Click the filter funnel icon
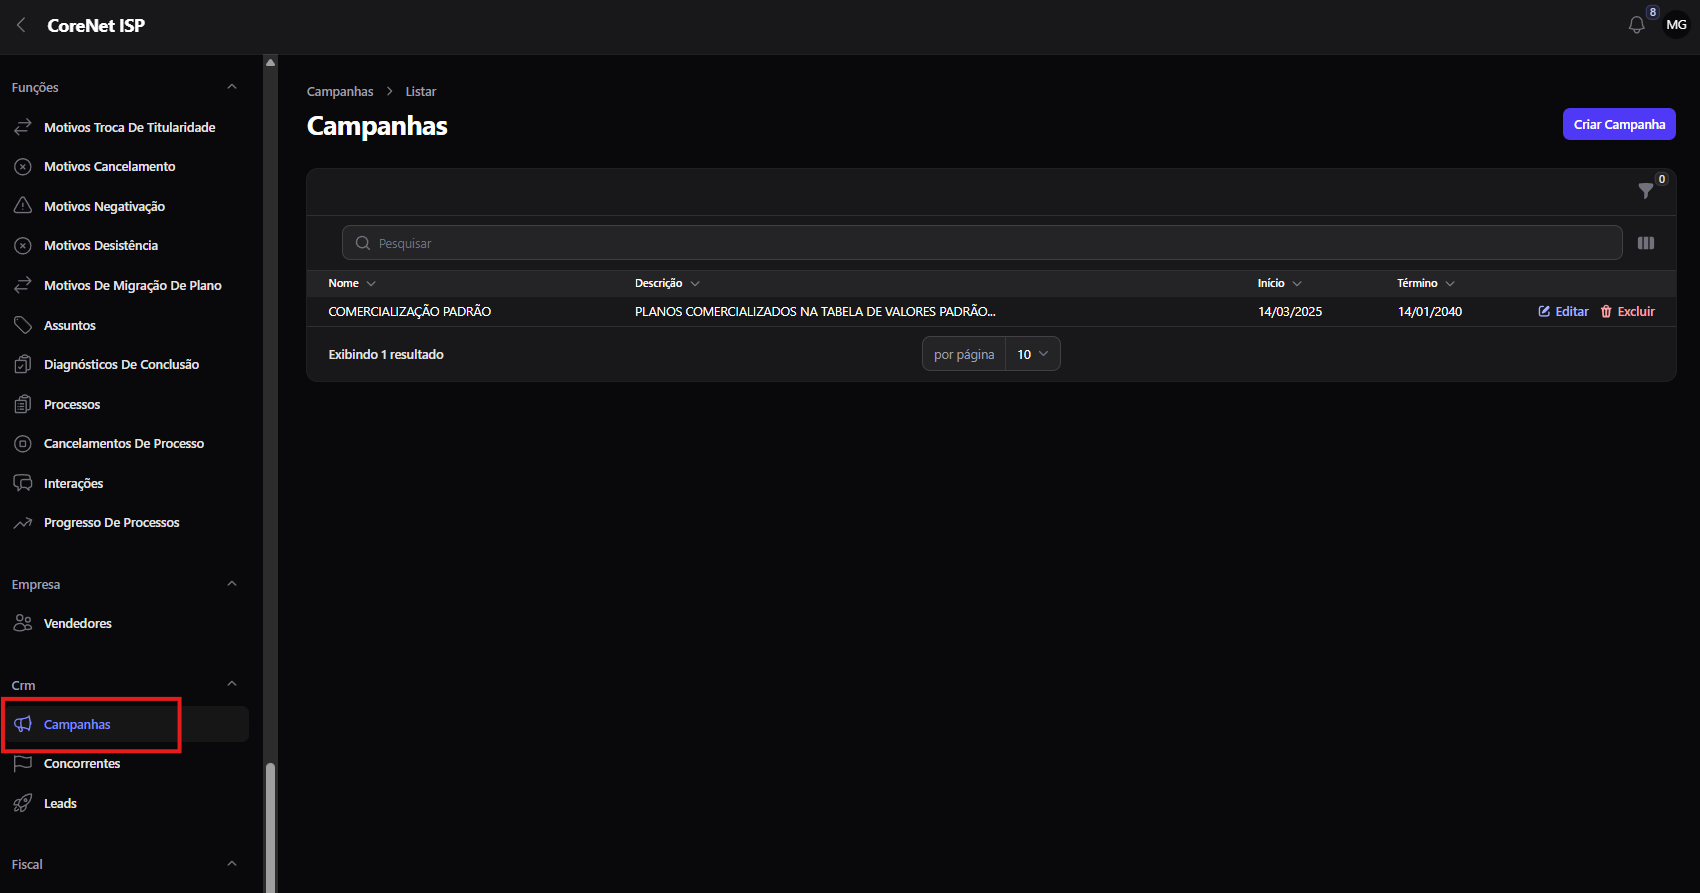The height and width of the screenshot is (893, 1700). [1645, 190]
